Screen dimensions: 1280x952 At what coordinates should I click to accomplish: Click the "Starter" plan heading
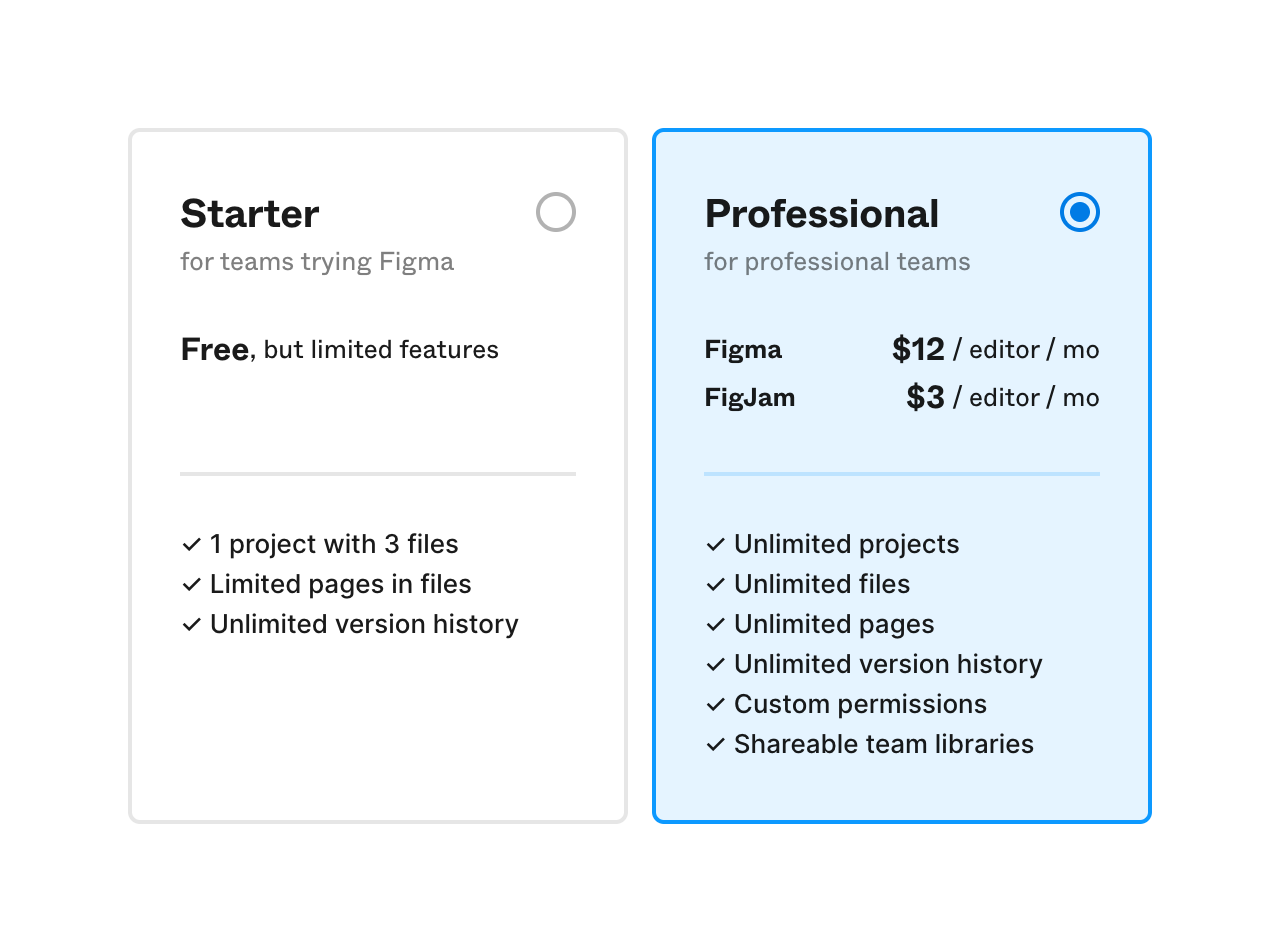[249, 213]
